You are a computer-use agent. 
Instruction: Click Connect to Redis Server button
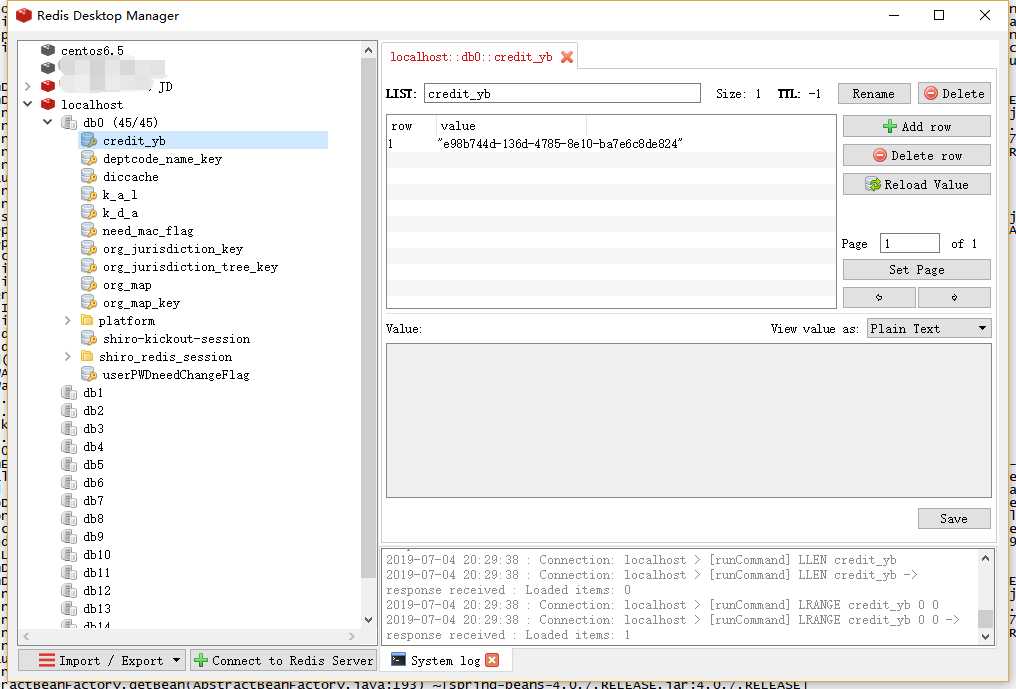pos(284,660)
